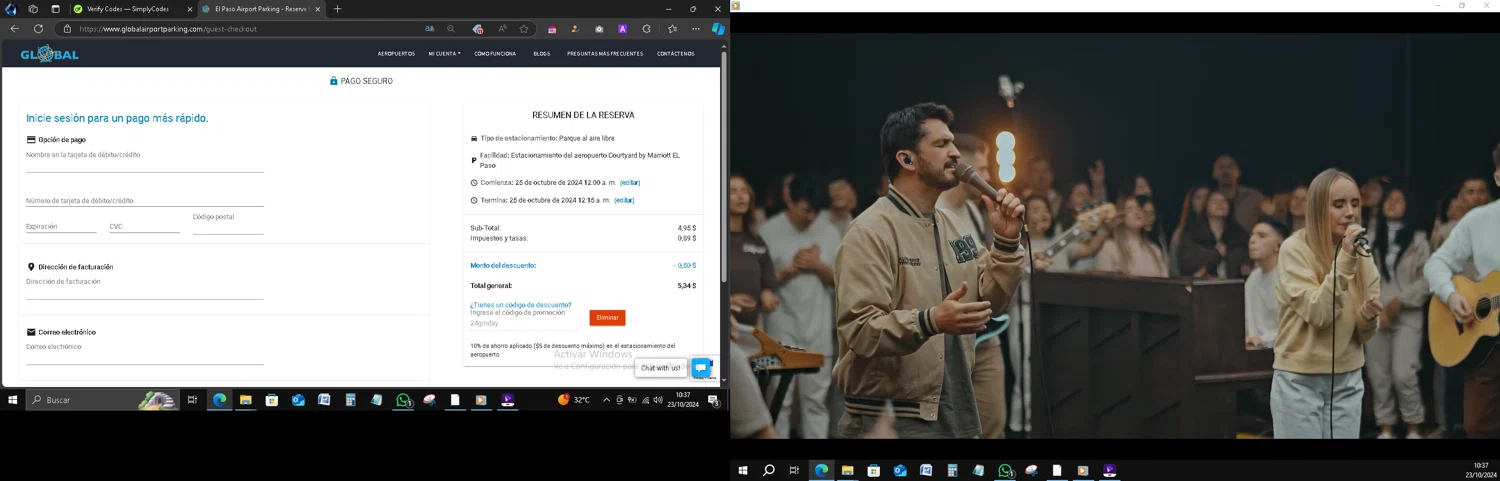Switch to the Verify Codes tab
Viewport: 1500px width, 481px height.
(x=128, y=9)
